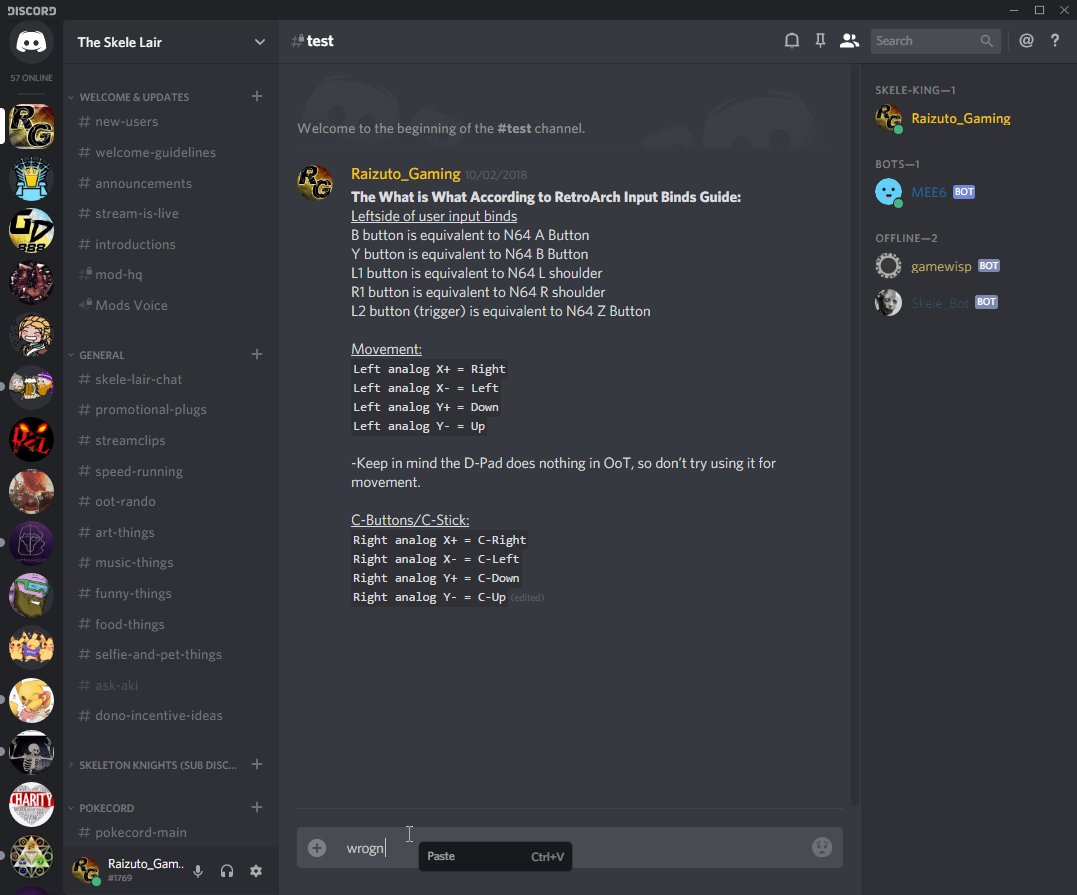Open the emoji picker in the message bar
This screenshot has width=1077, height=895.
pos(822,847)
